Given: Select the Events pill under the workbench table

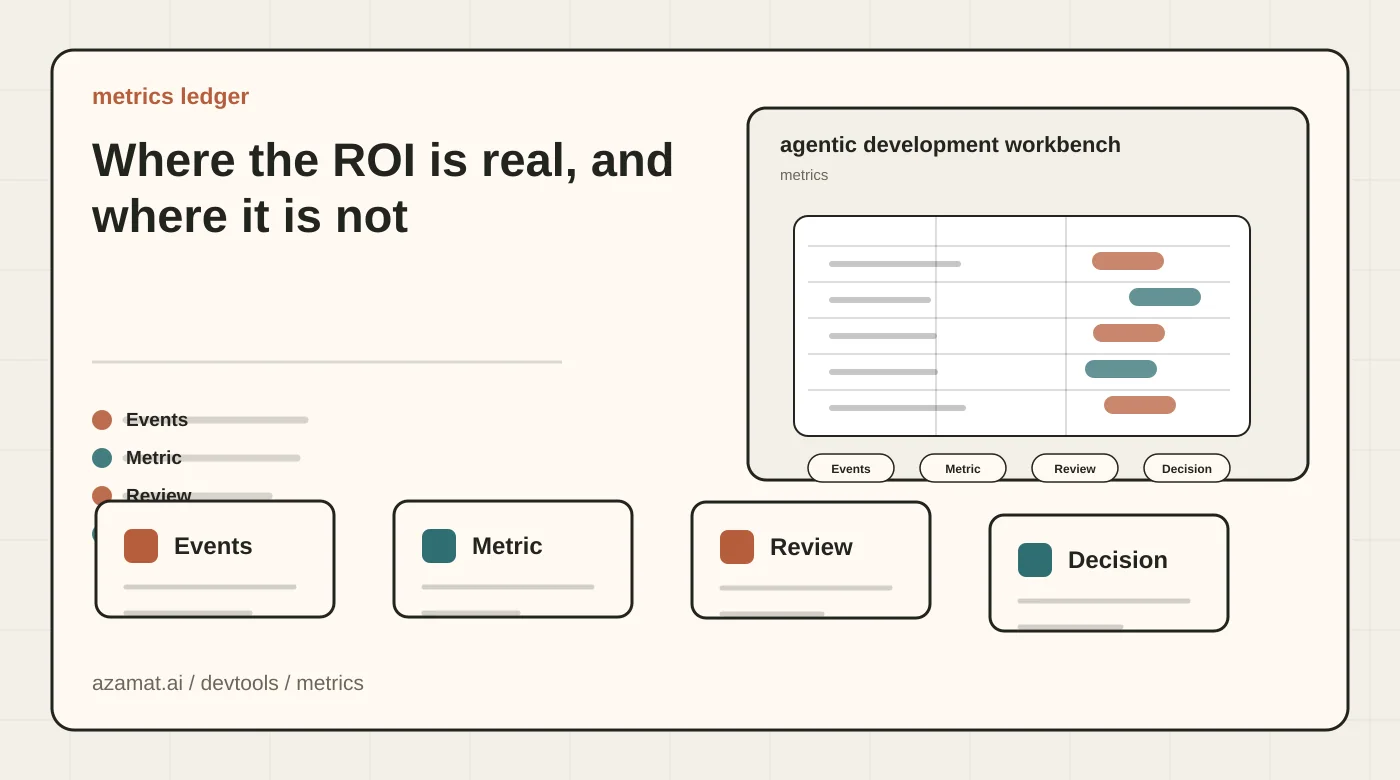Looking at the screenshot, I should (851, 468).
